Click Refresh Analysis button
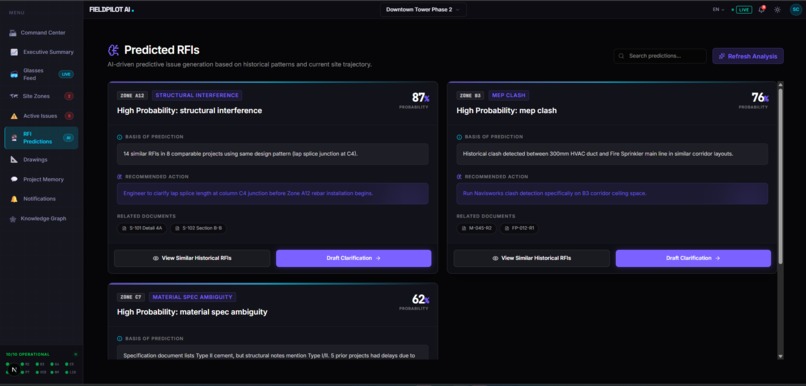 [x=748, y=56]
